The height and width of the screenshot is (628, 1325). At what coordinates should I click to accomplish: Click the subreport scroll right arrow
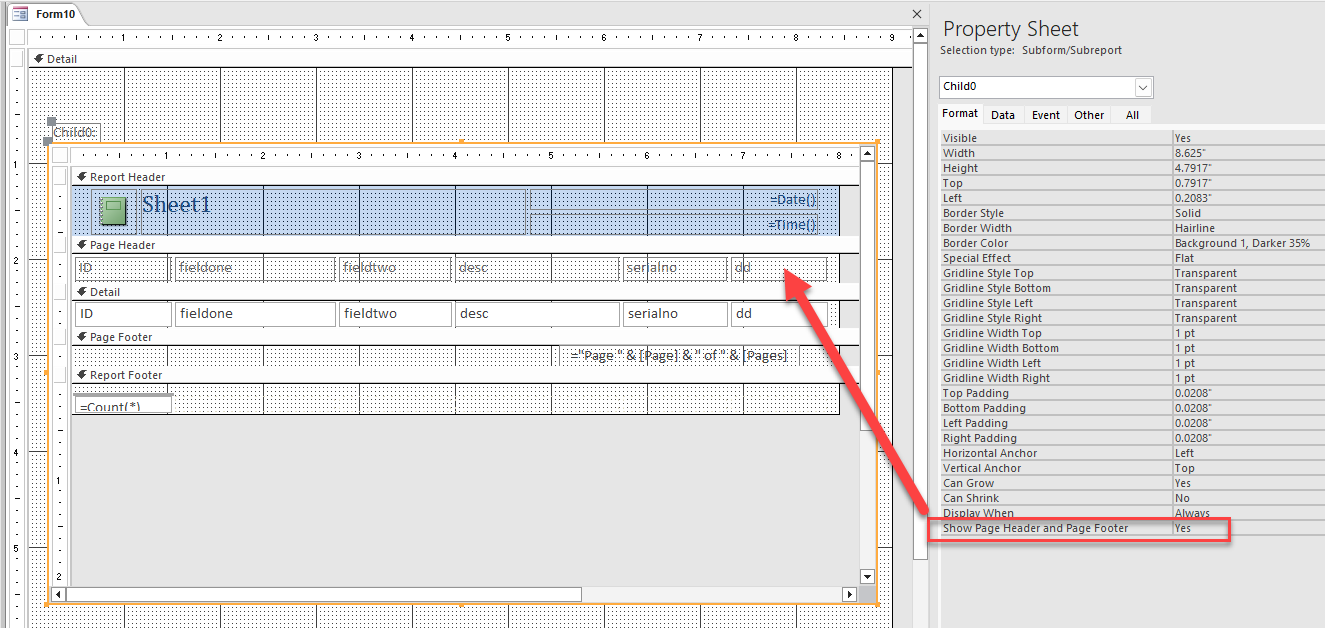click(x=850, y=594)
